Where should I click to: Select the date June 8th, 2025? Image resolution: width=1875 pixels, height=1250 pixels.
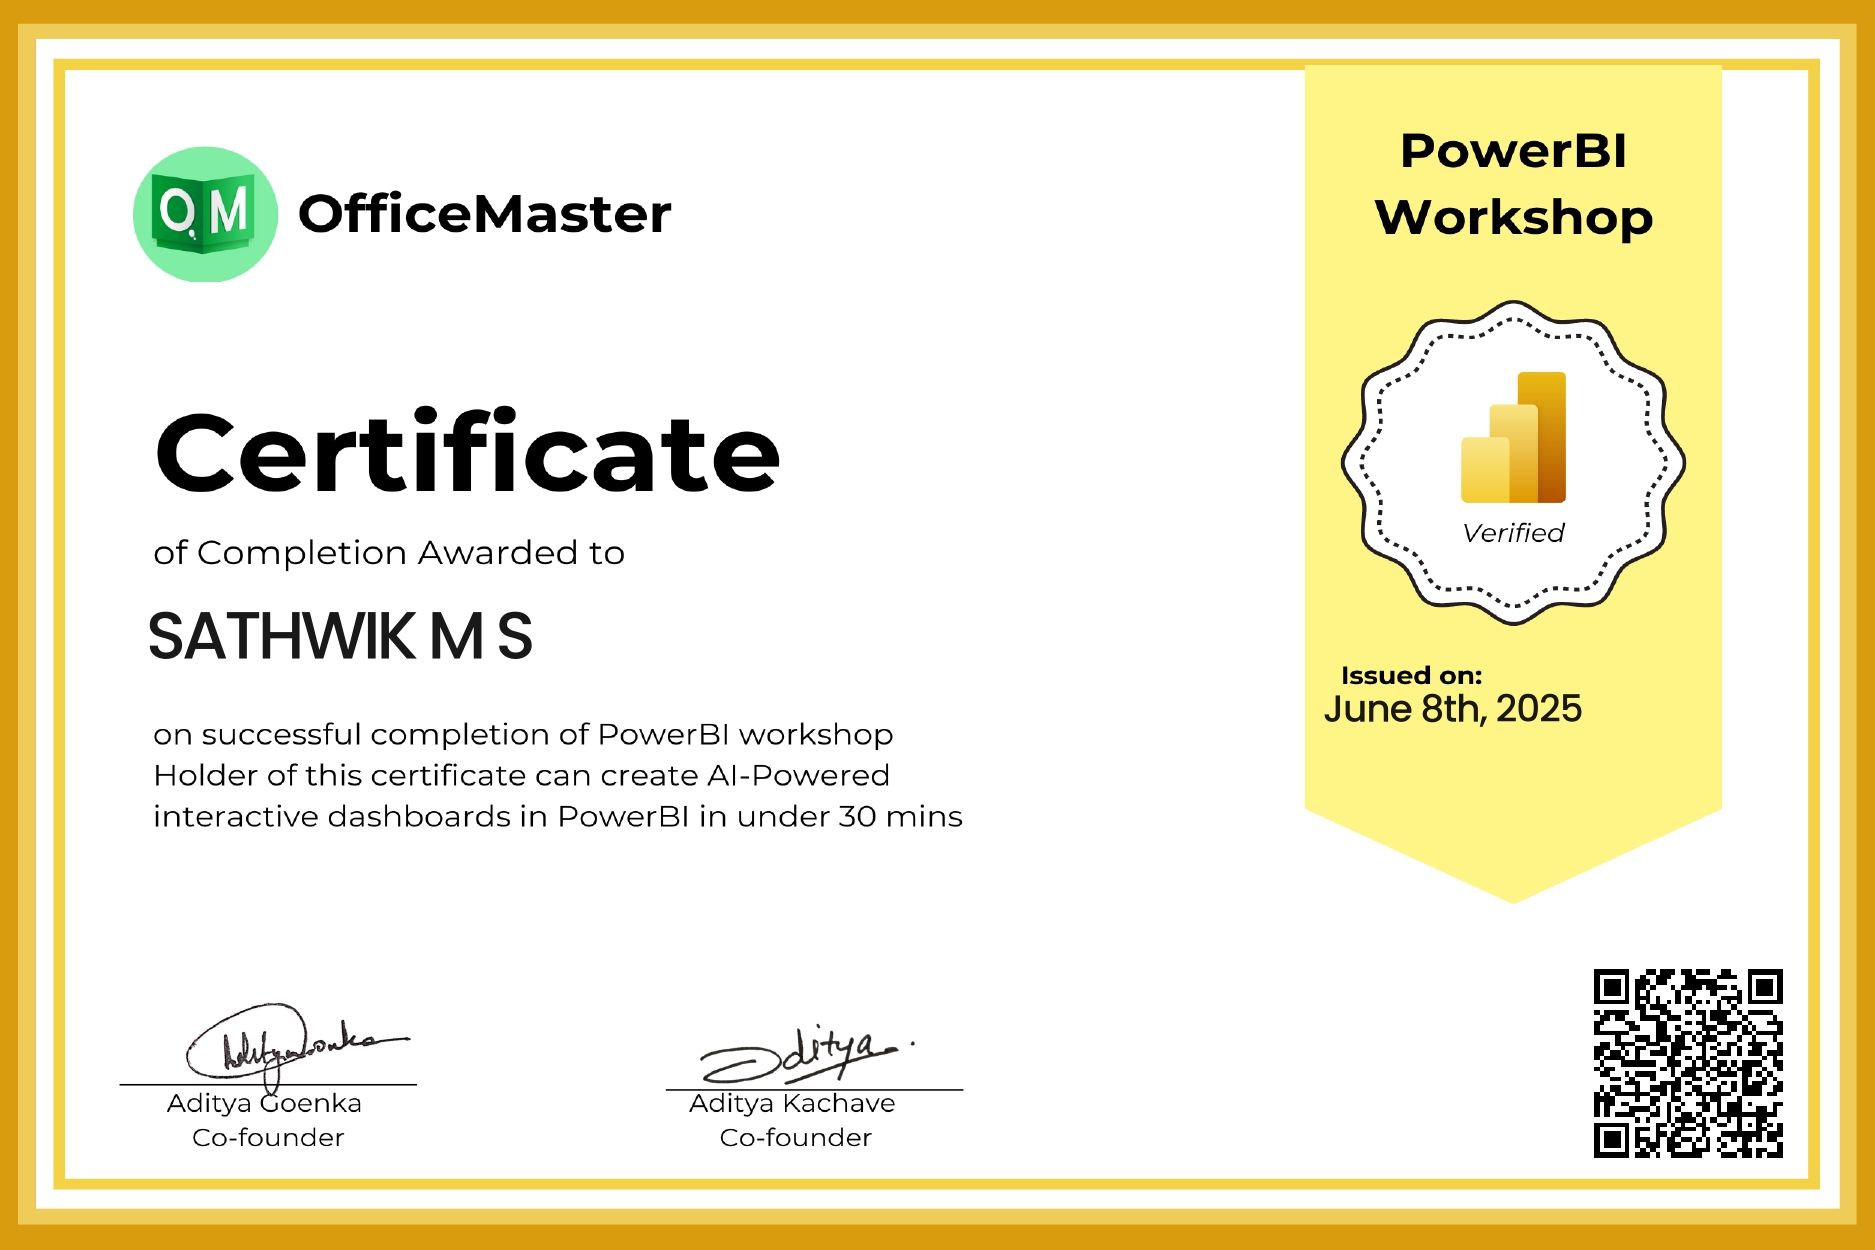1452,709
